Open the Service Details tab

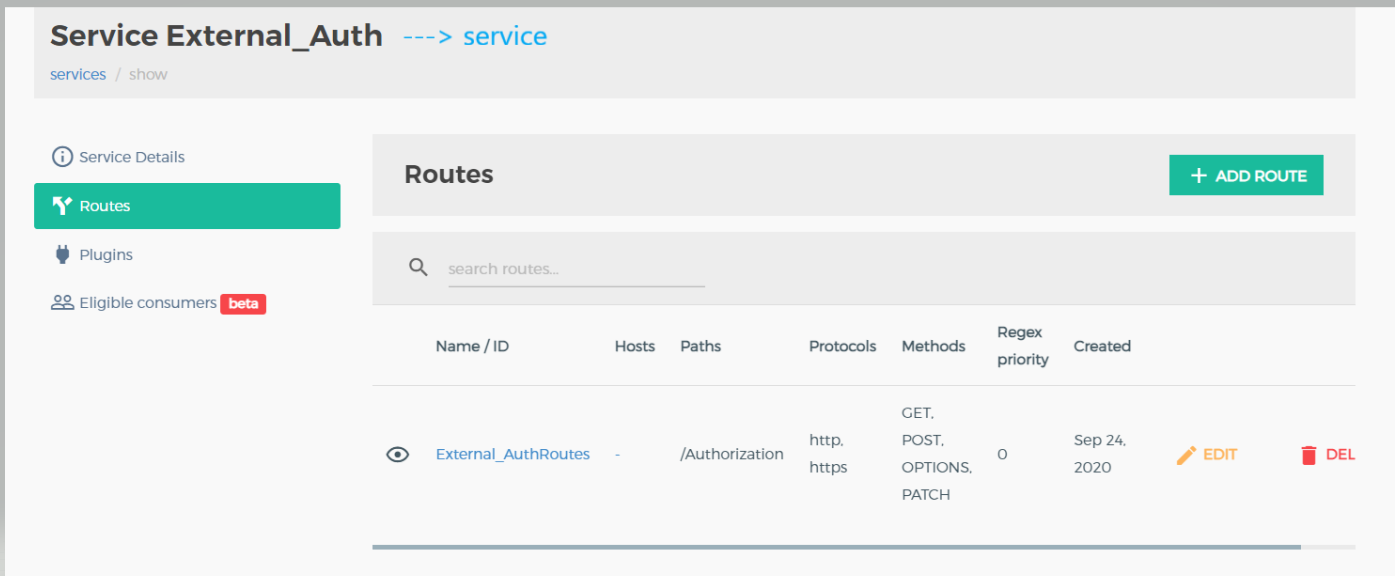pyautogui.click(x=131, y=157)
